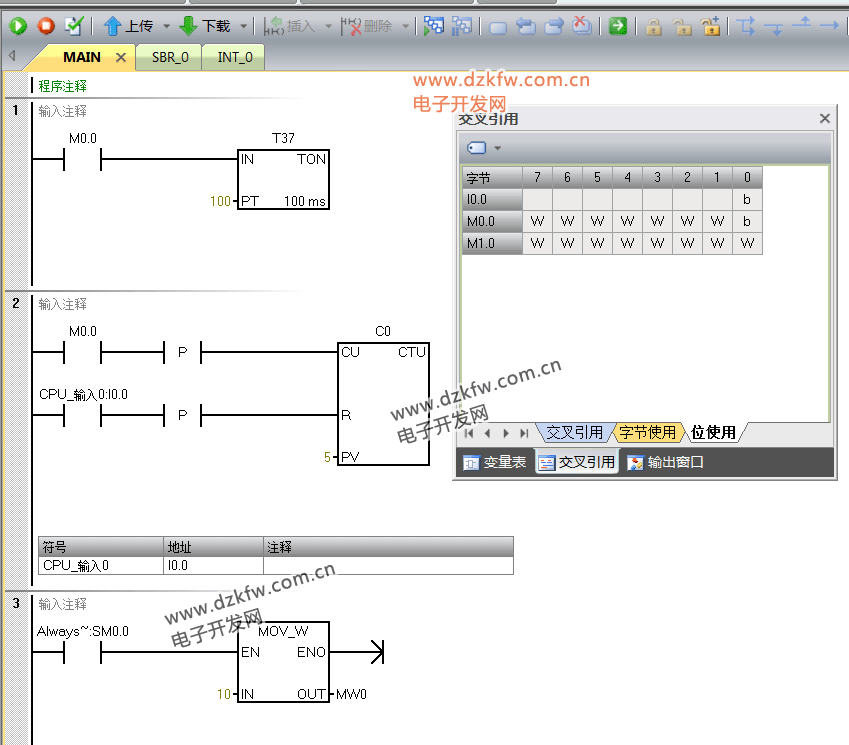
Task: Click the green arrow go-to icon
Action: click(618, 26)
